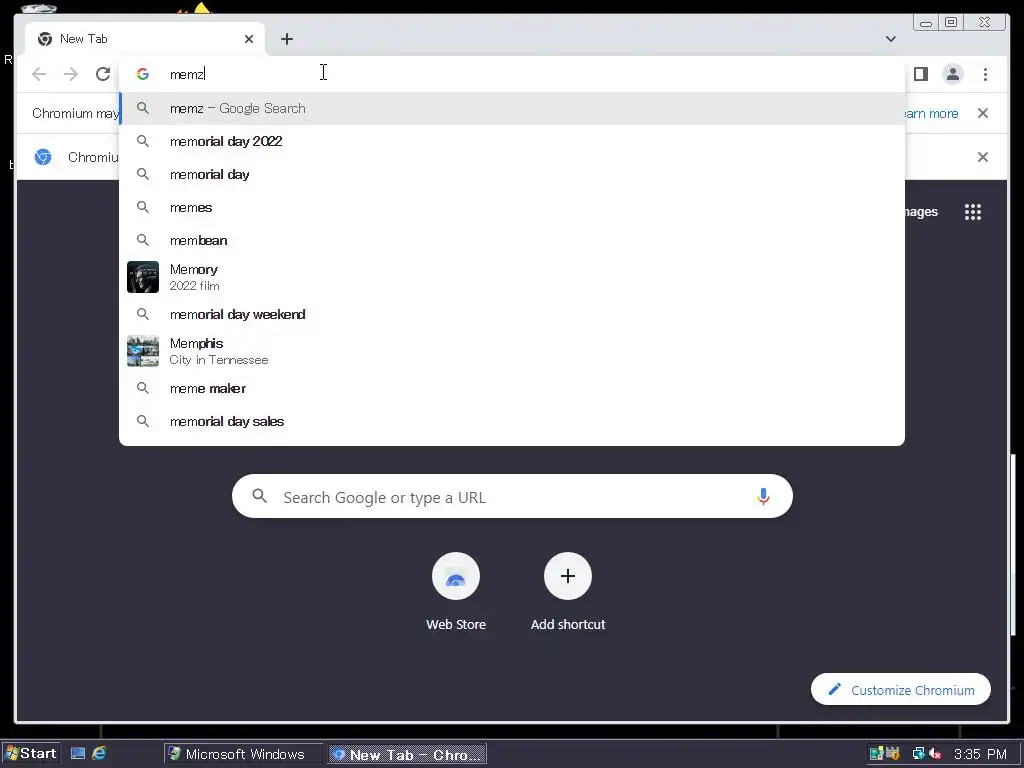Screen dimensions: 1024x768
Task: Click the Google G icon in omnibox
Action: [x=143, y=74]
